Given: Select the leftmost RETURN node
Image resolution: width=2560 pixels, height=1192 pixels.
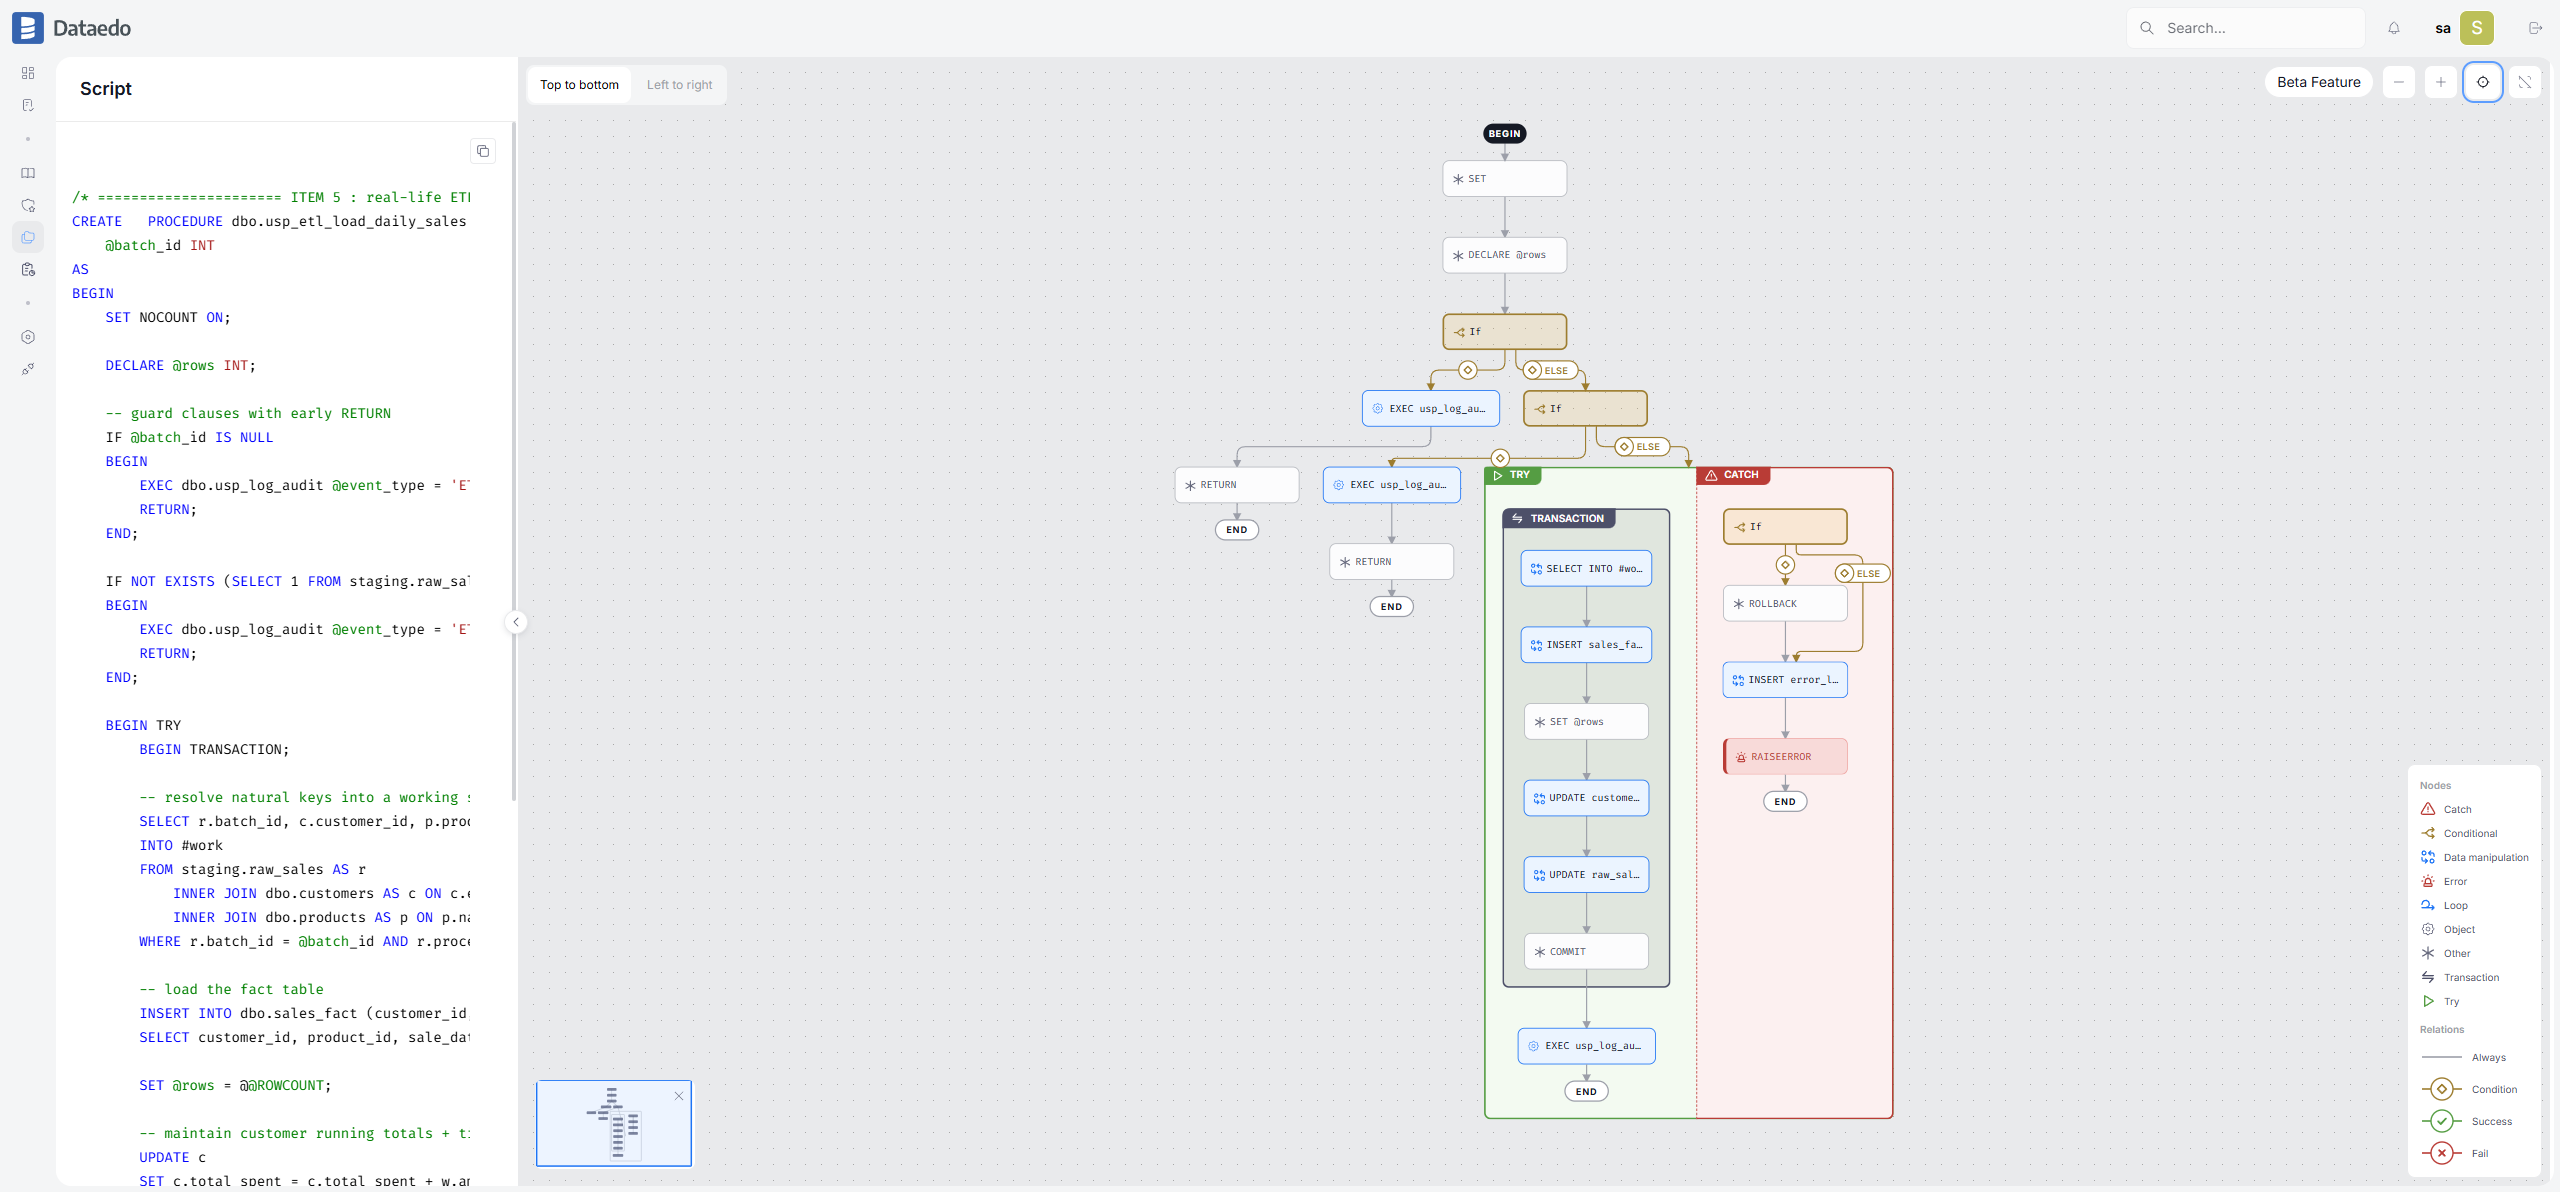Looking at the screenshot, I should point(1237,485).
